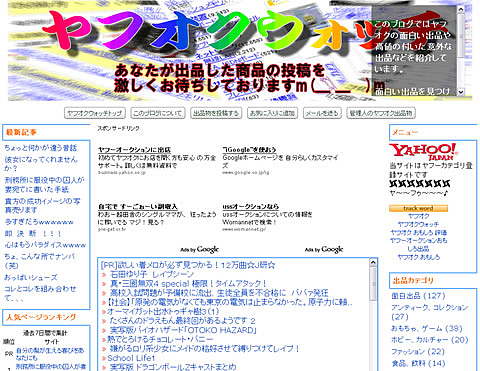
Task: Open the ヤフーオークションに出店 ad
Action: click(x=134, y=150)
